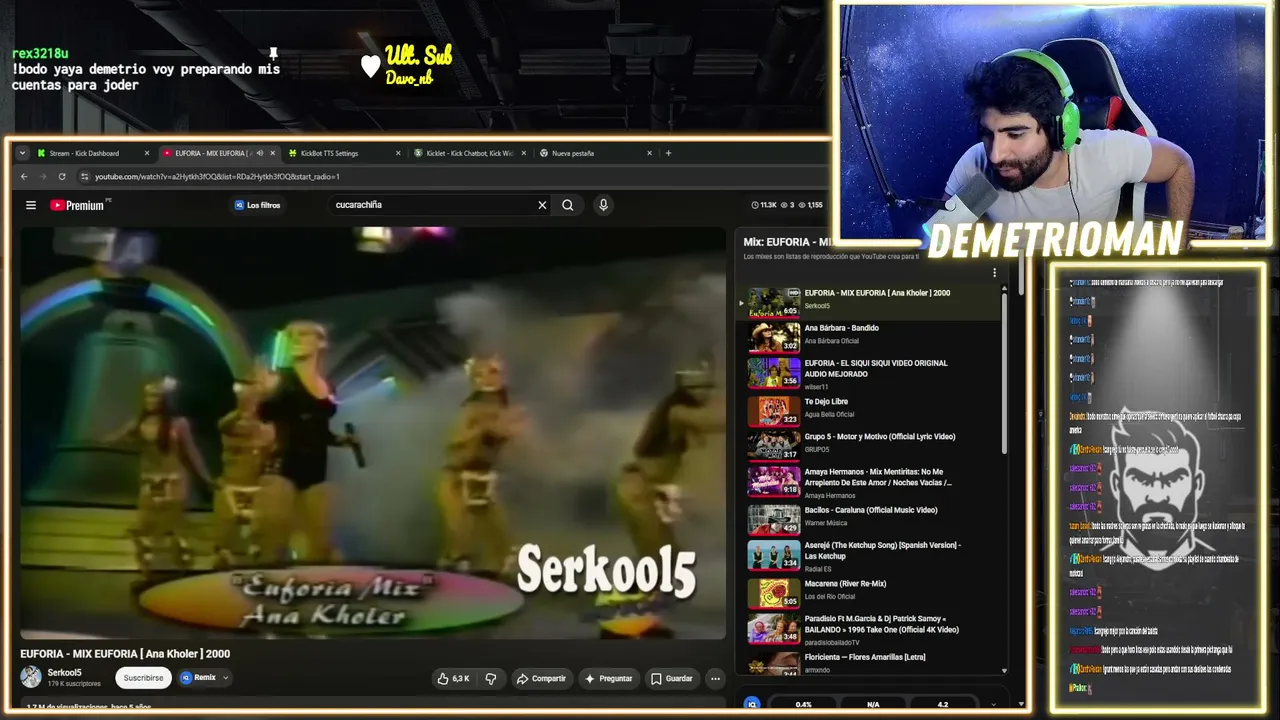Close the Kicklet tab
1280x720 pixels.
click(524, 153)
